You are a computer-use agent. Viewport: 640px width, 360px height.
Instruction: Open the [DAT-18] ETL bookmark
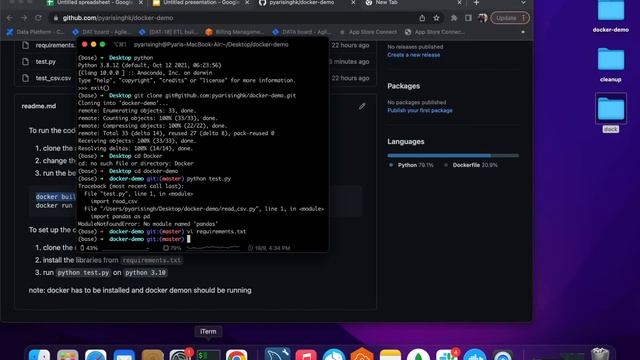point(168,32)
